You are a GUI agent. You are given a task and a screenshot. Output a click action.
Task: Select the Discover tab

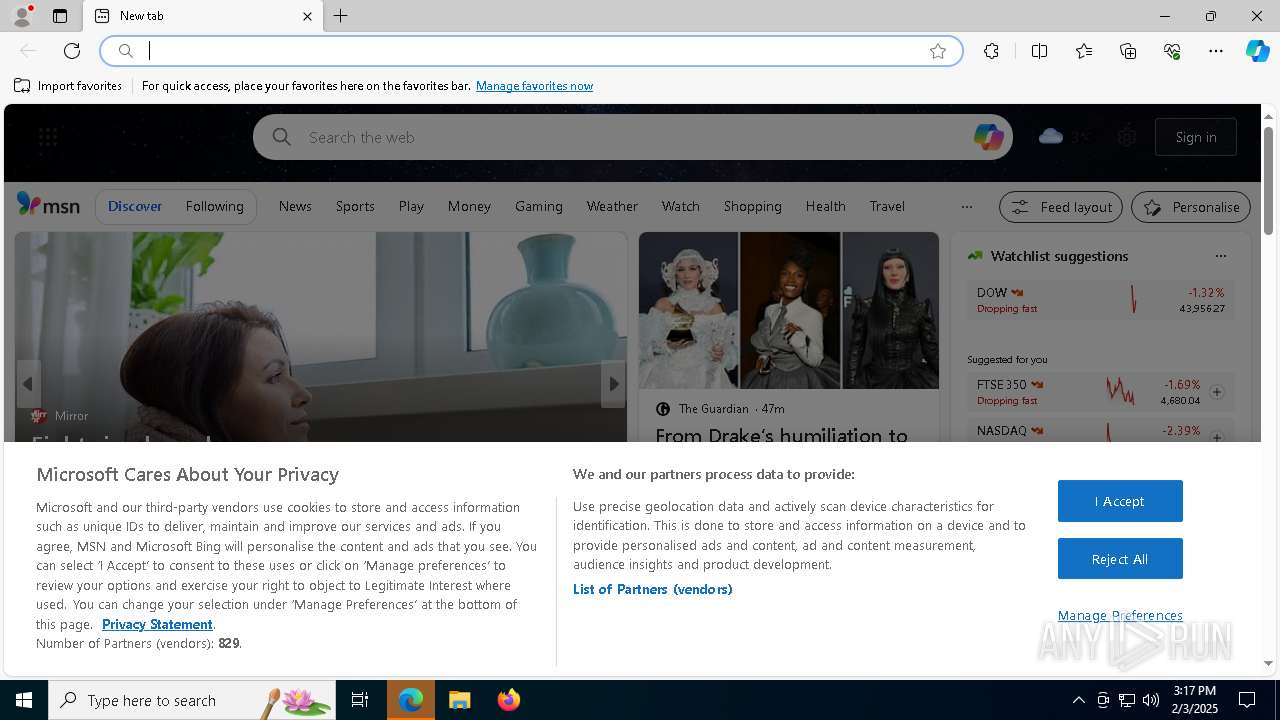pyautogui.click(x=135, y=206)
